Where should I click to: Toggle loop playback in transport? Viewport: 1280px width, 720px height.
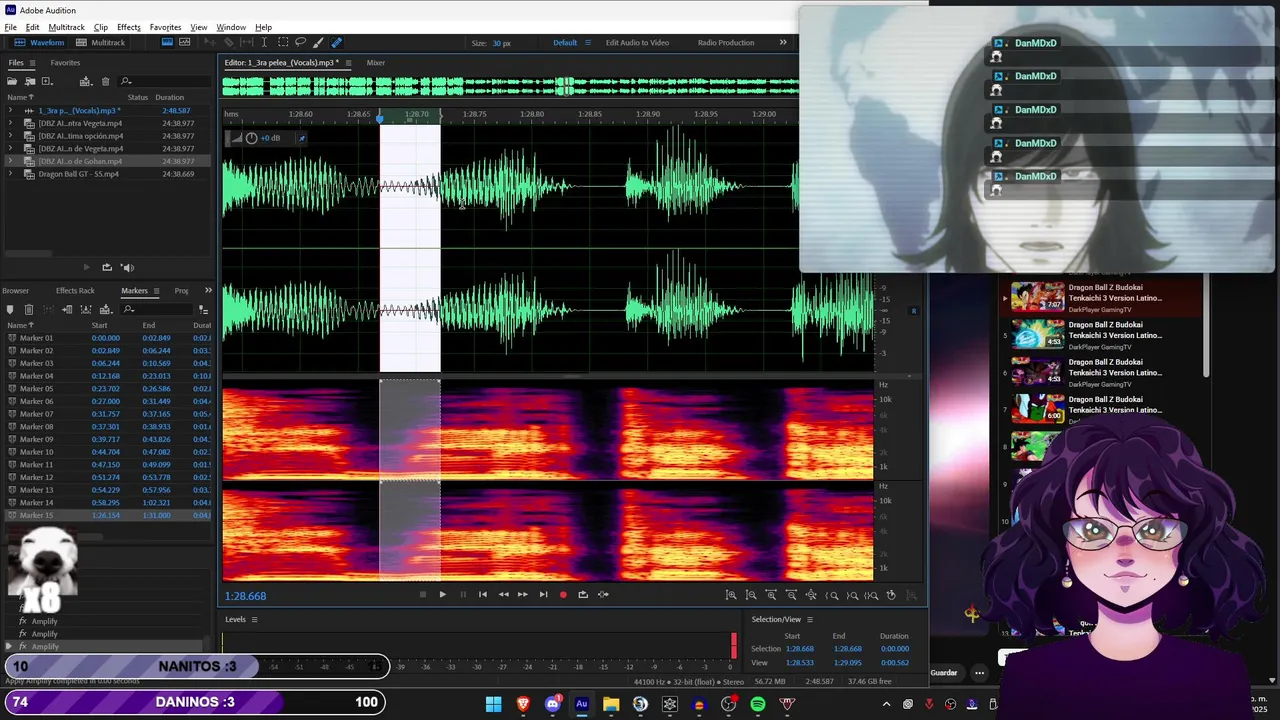pos(583,594)
